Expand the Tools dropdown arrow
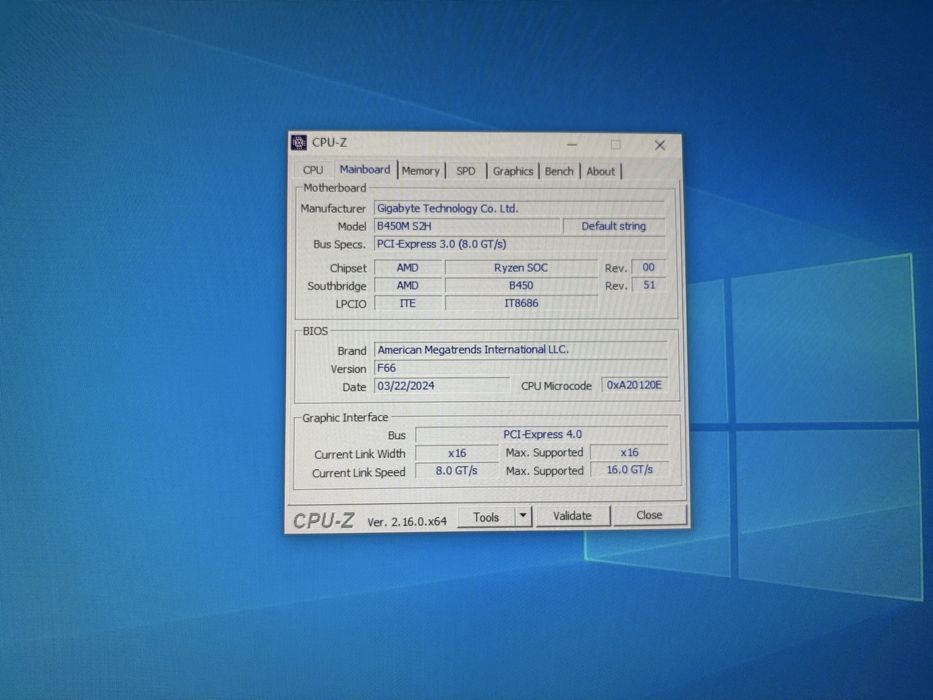Screen dimensions: 933x700 pyautogui.click(x=523, y=516)
